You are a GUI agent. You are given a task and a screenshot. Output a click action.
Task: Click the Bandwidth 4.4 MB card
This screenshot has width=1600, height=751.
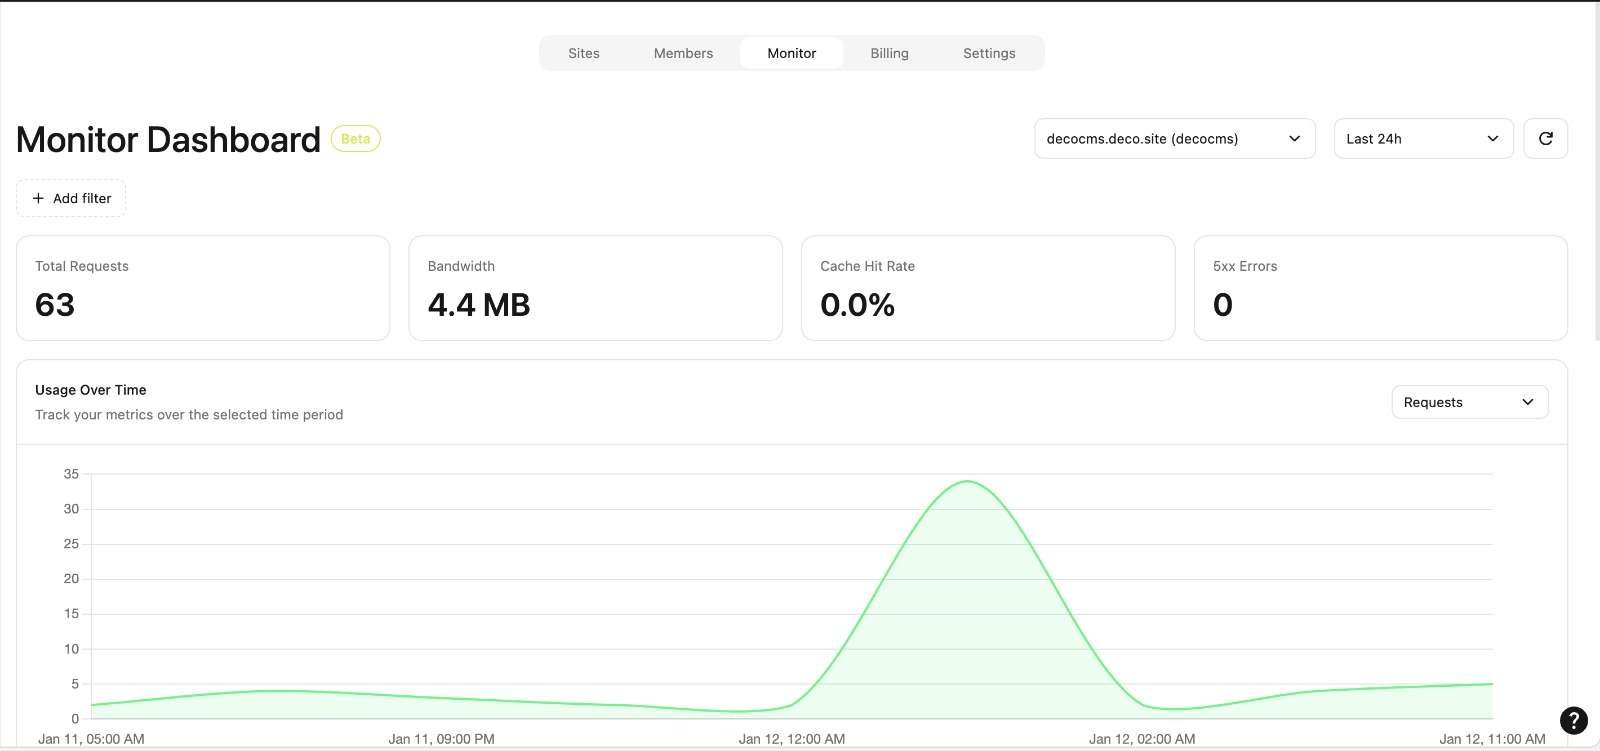point(595,288)
